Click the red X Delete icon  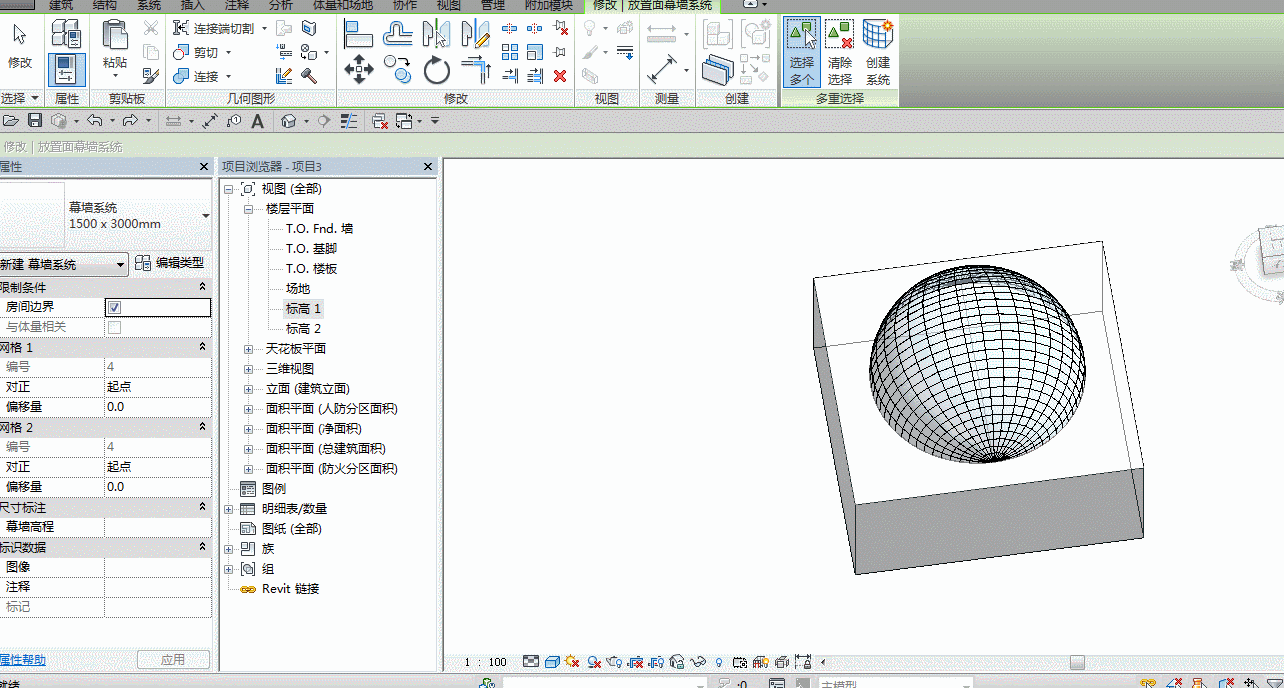click(560, 75)
